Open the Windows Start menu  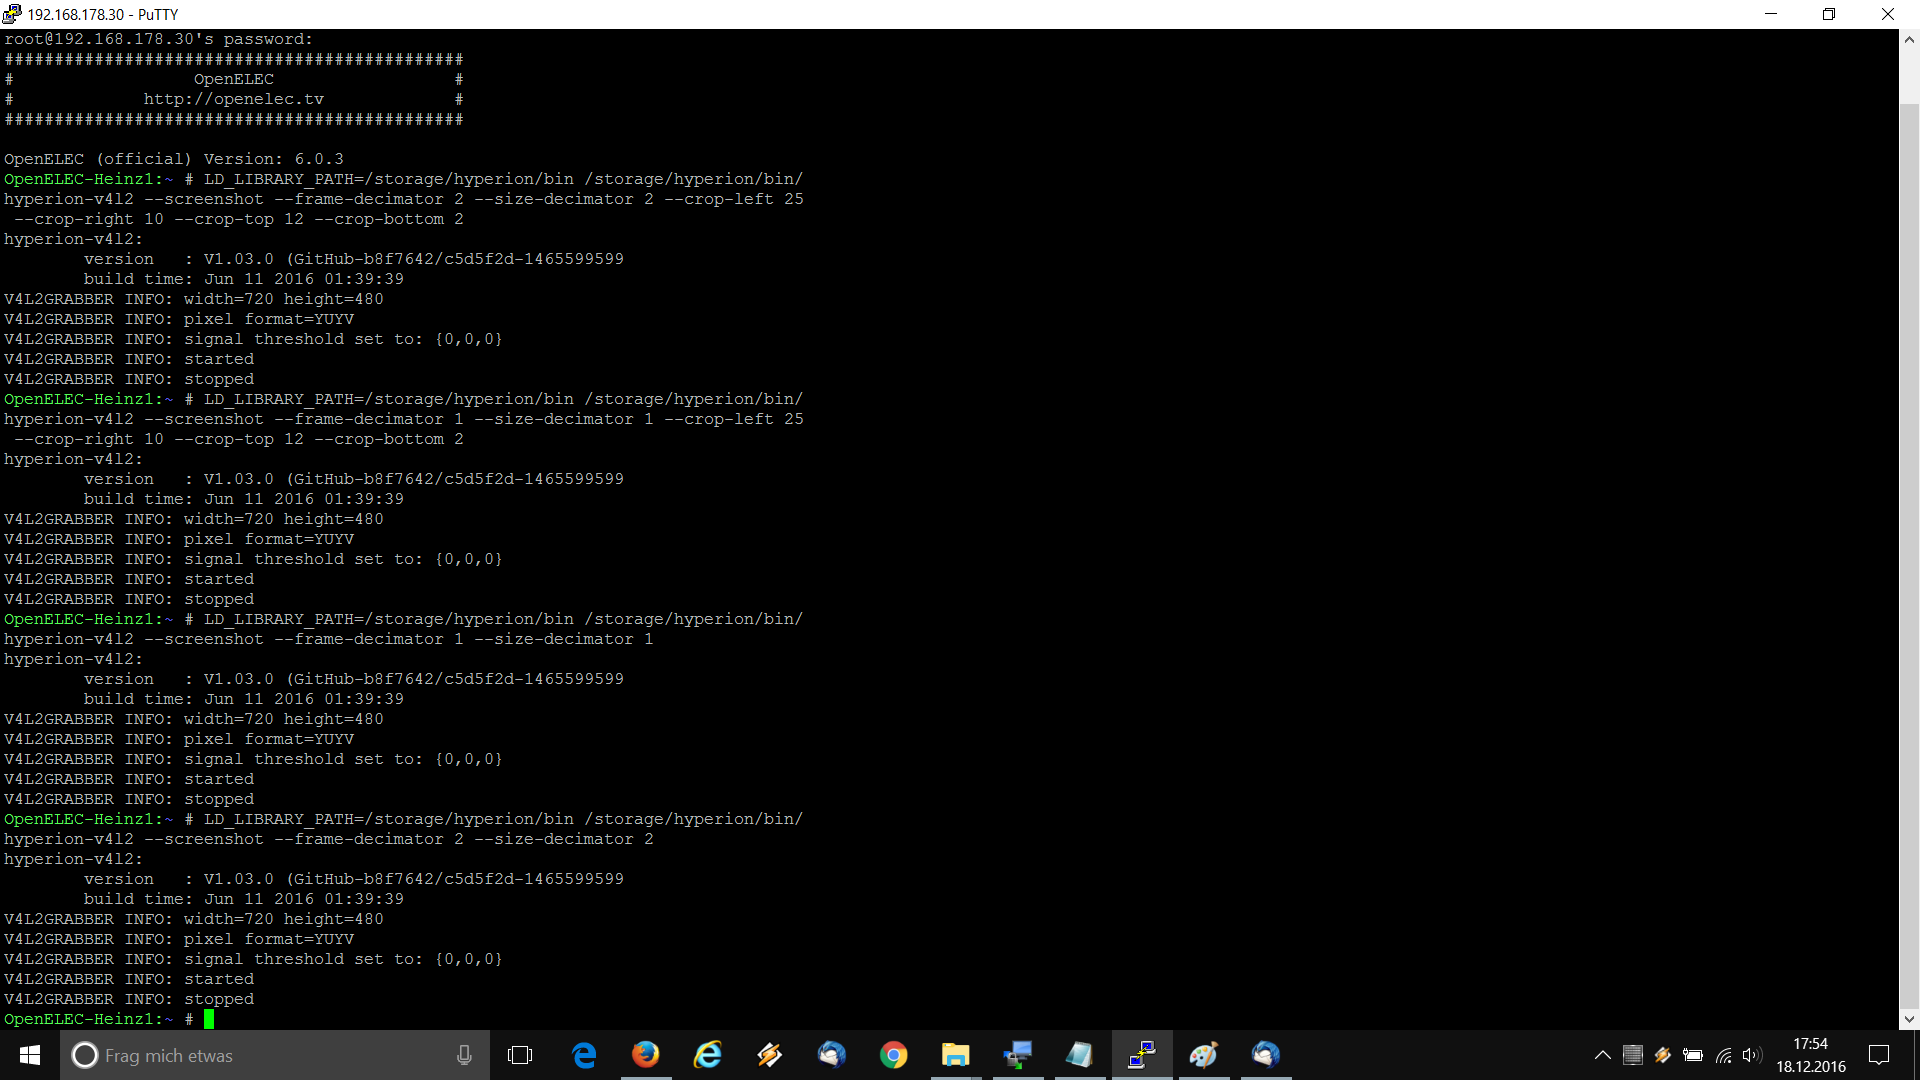[30, 1055]
